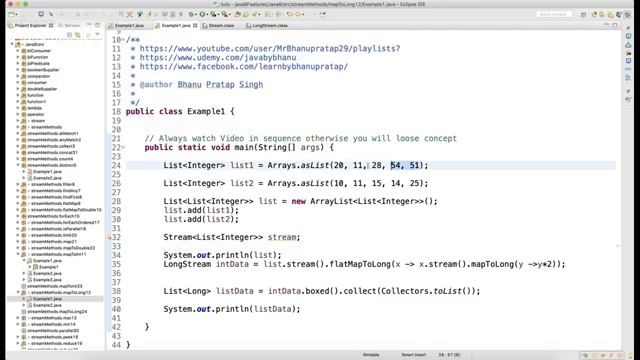Screen dimensions: 640x360
Task: Collapse the main method fold at line 22
Action: tap(123, 147)
